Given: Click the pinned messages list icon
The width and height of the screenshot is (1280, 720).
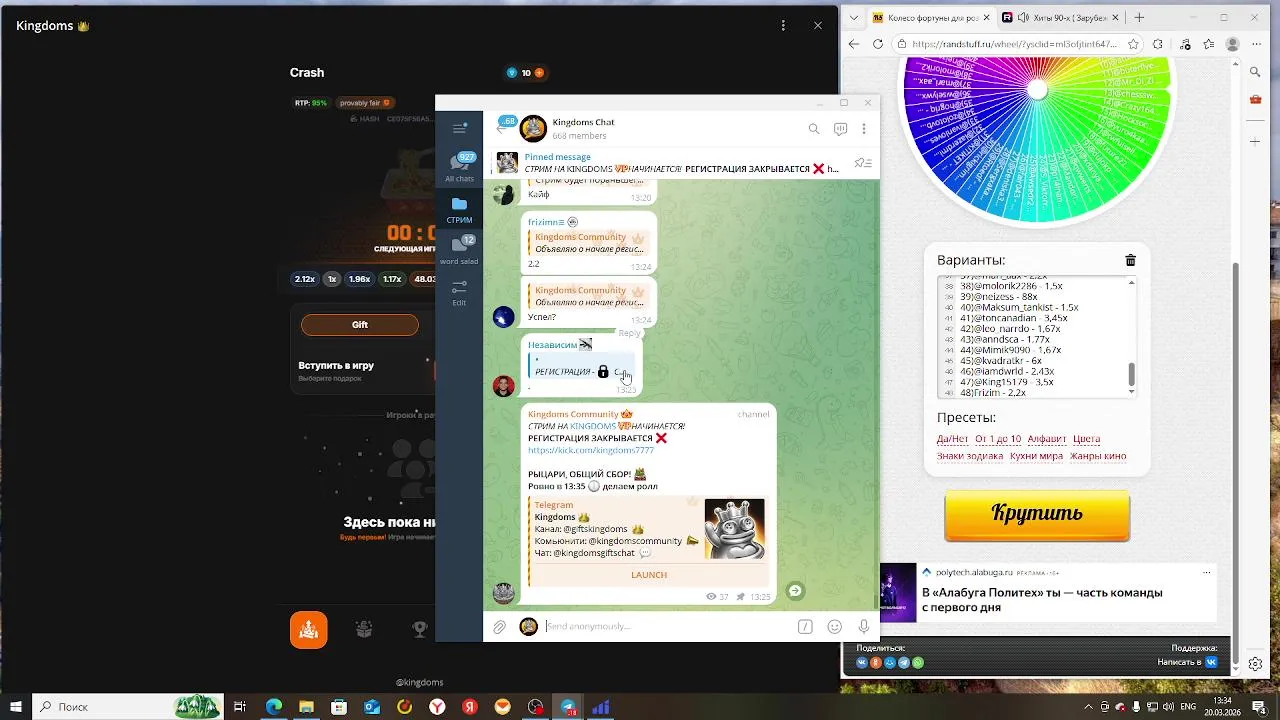Looking at the screenshot, I should [x=863, y=163].
